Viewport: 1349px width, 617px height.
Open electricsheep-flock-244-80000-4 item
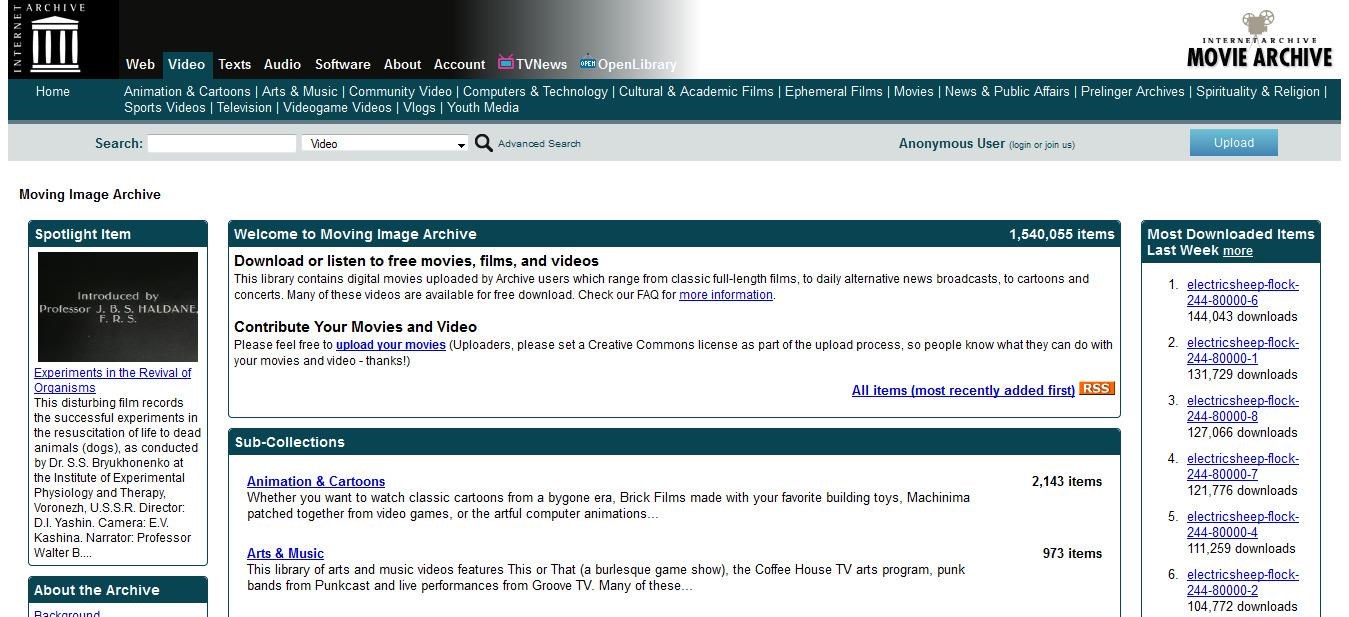pyautogui.click(x=1243, y=524)
